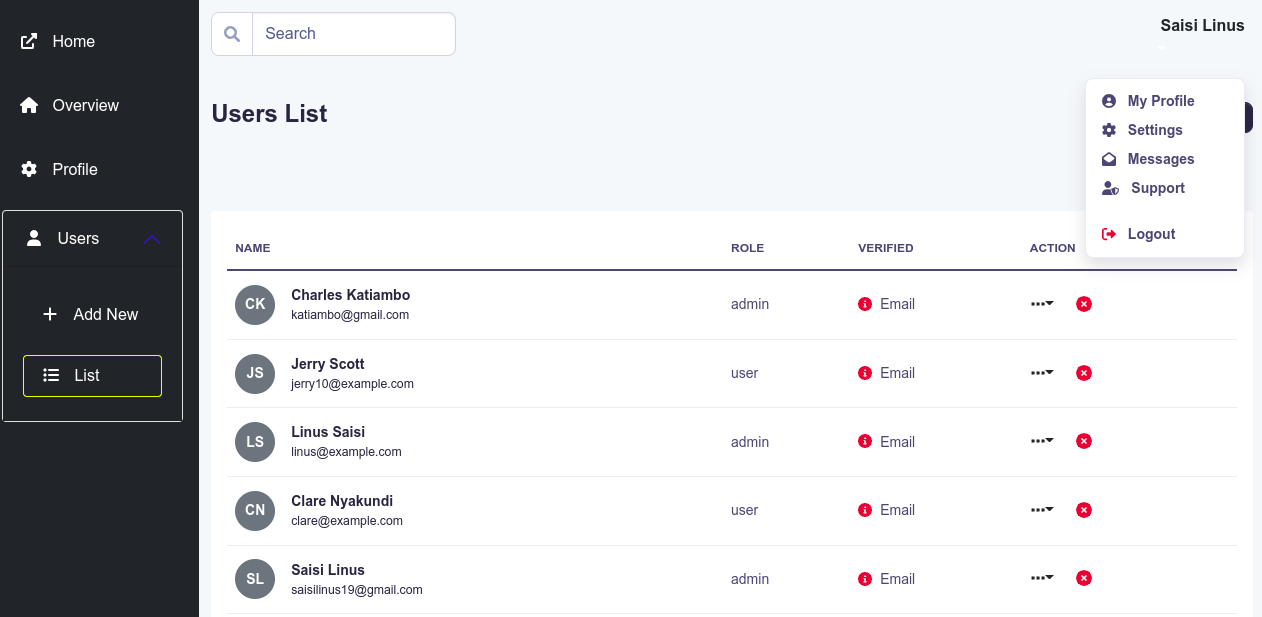
Task: Choose Support from the profile menu
Action: pos(1157,188)
